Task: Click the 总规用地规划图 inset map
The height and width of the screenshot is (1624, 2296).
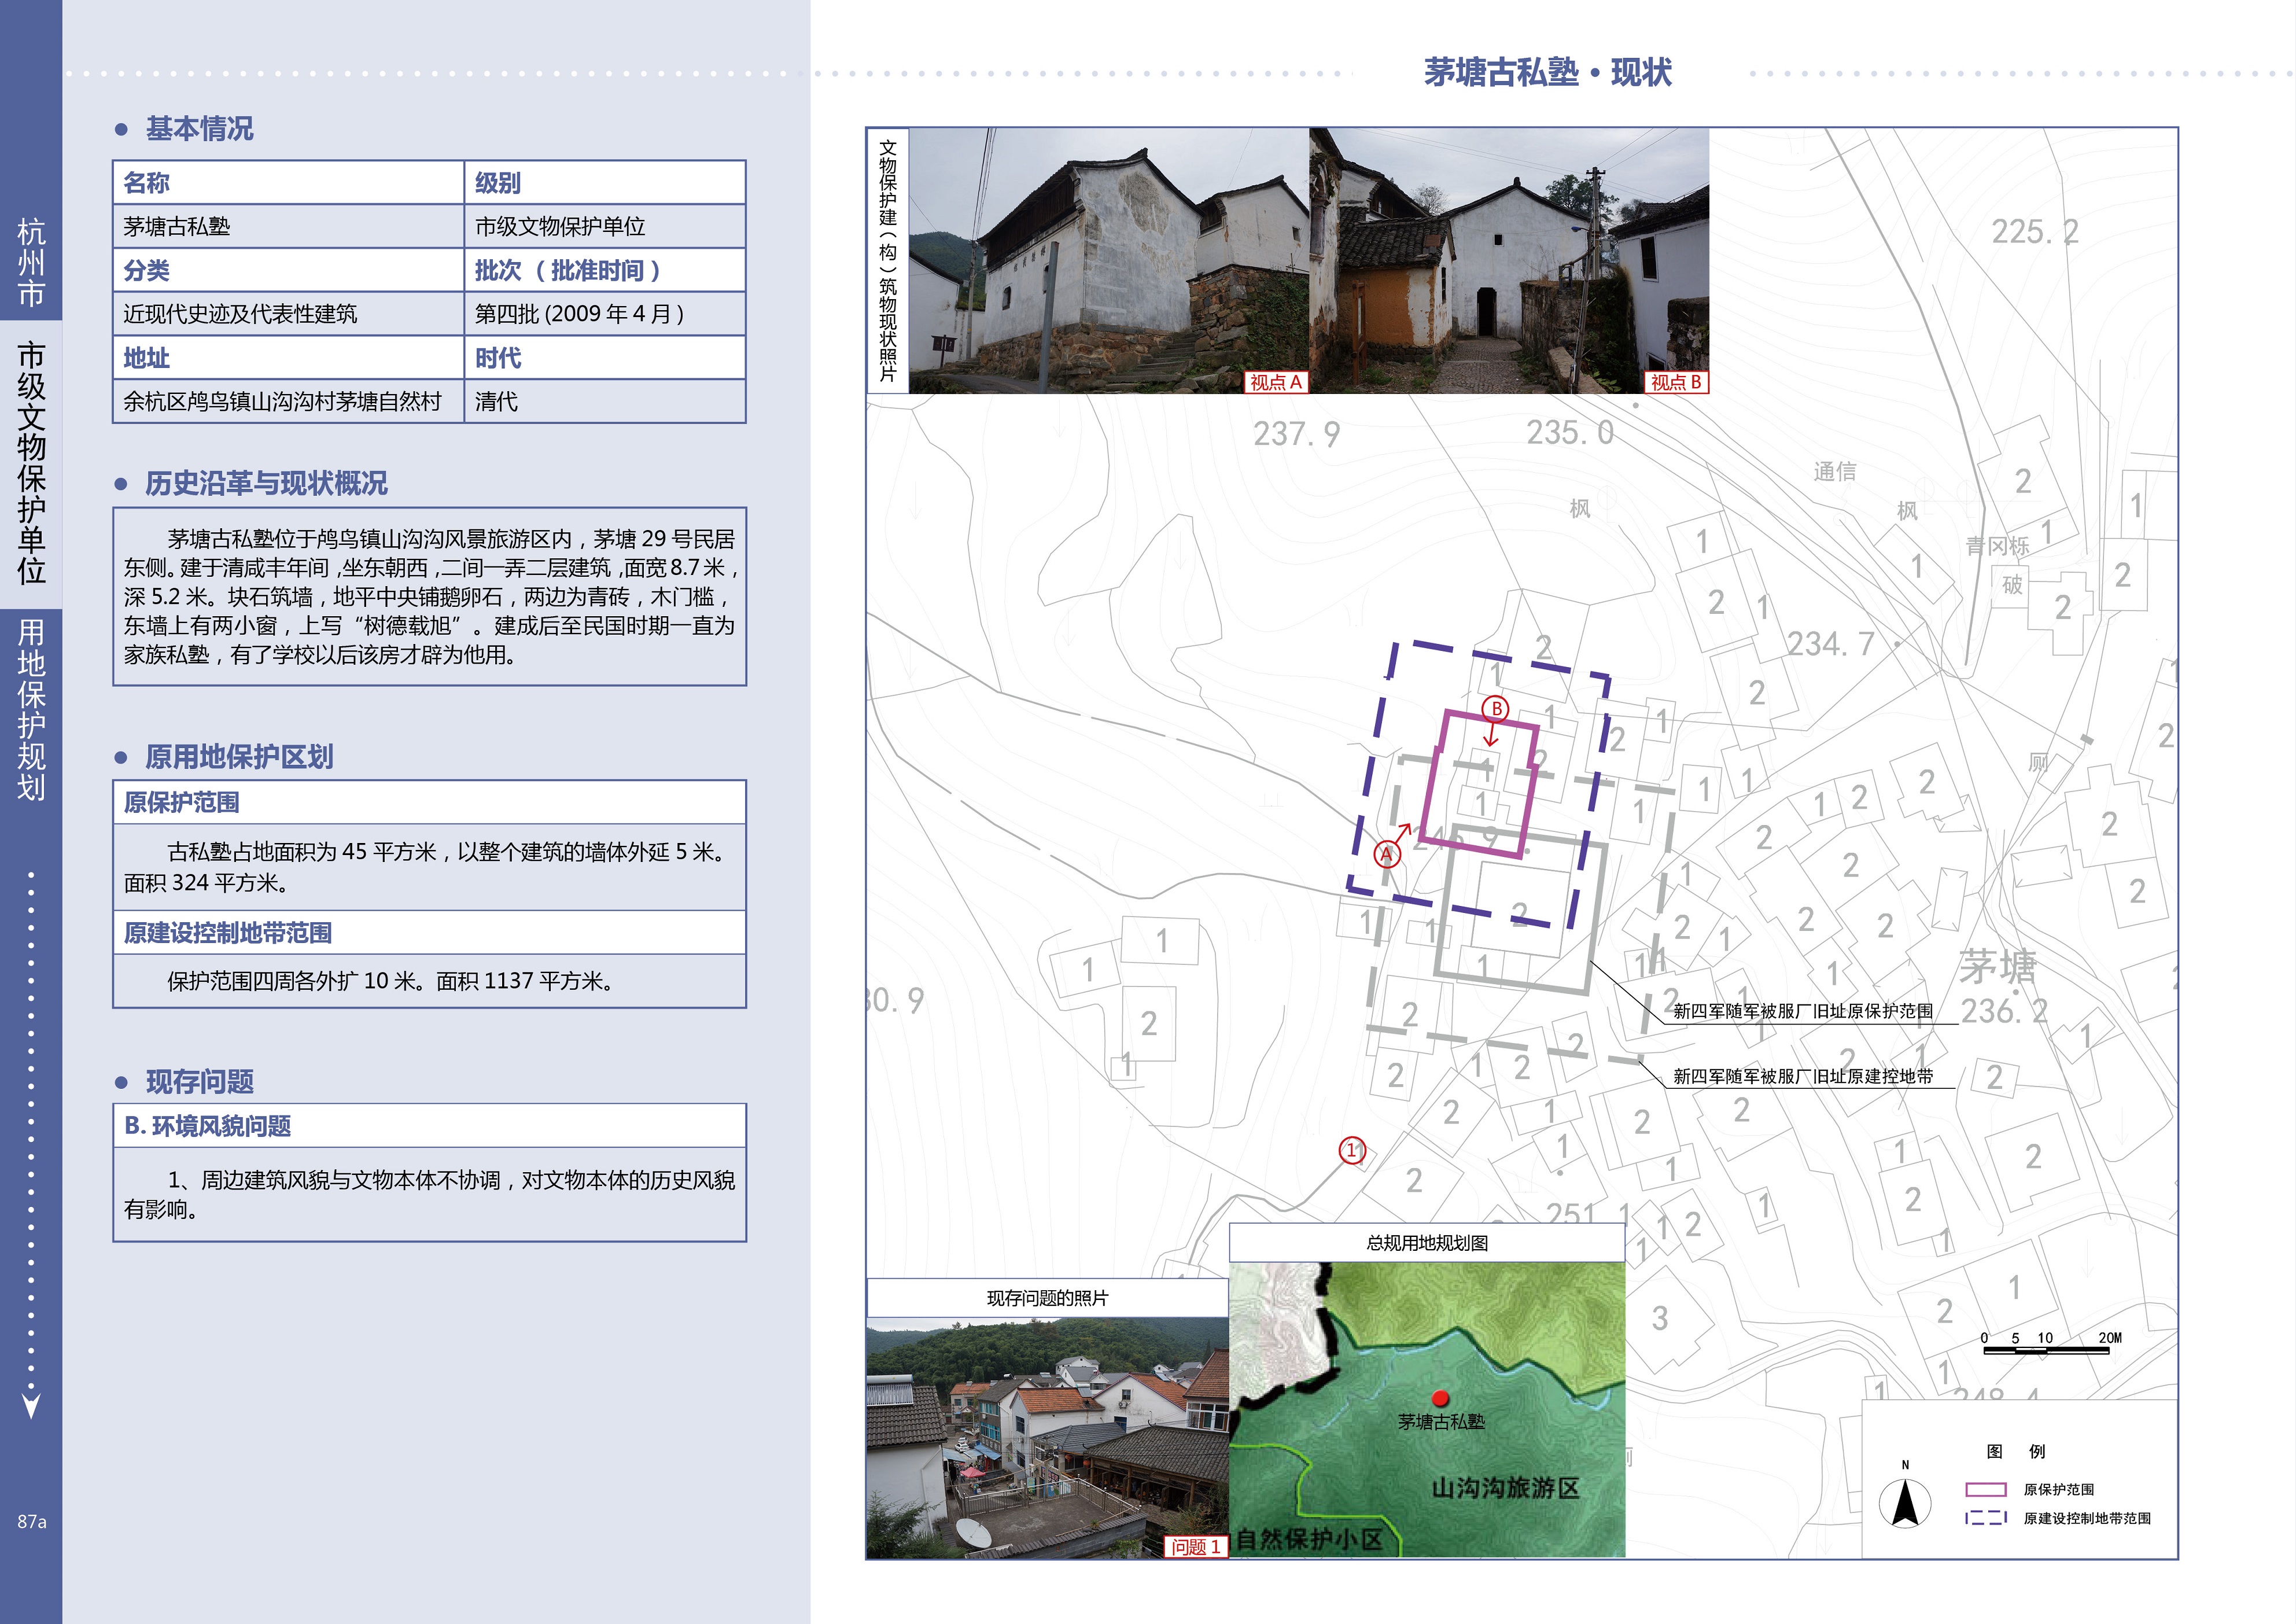Action: coord(1427,1409)
